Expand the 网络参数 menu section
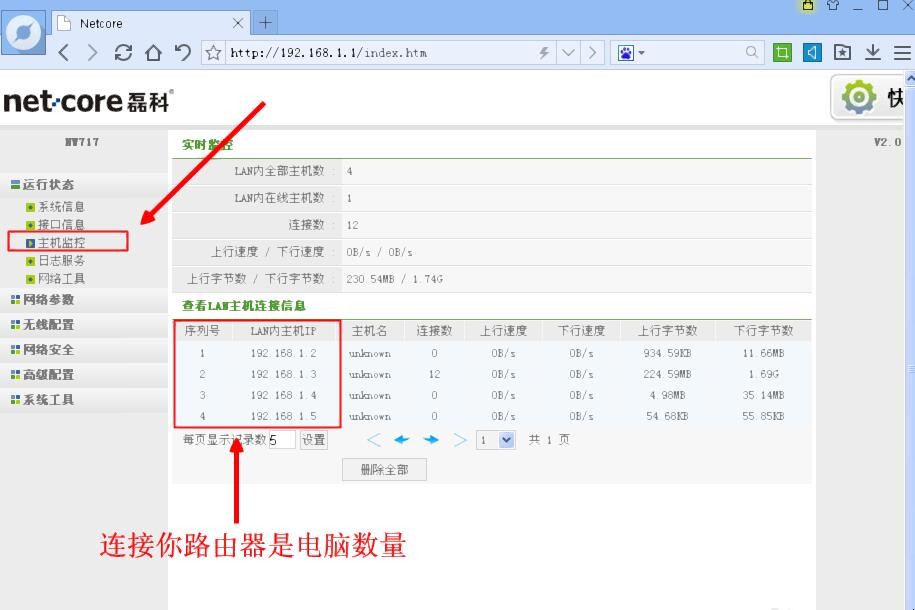915x610 pixels. [48, 300]
